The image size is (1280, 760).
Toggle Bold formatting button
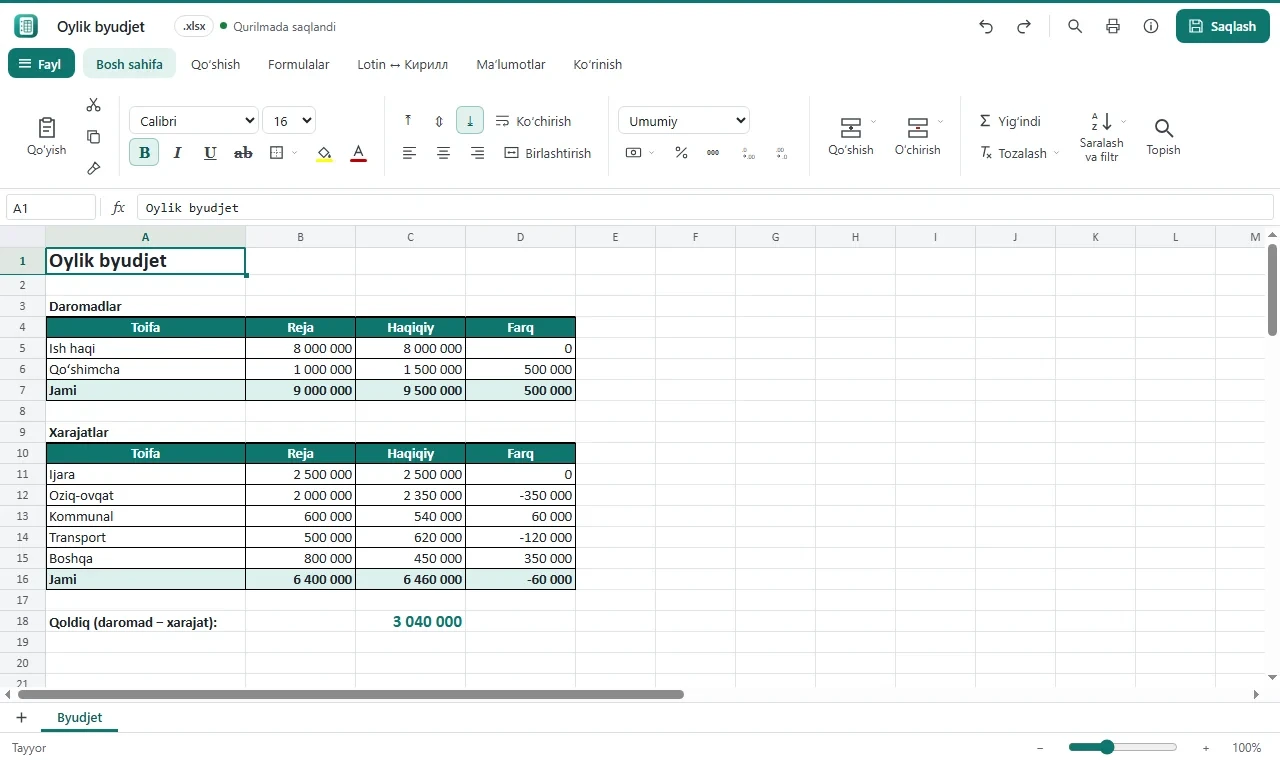click(144, 153)
